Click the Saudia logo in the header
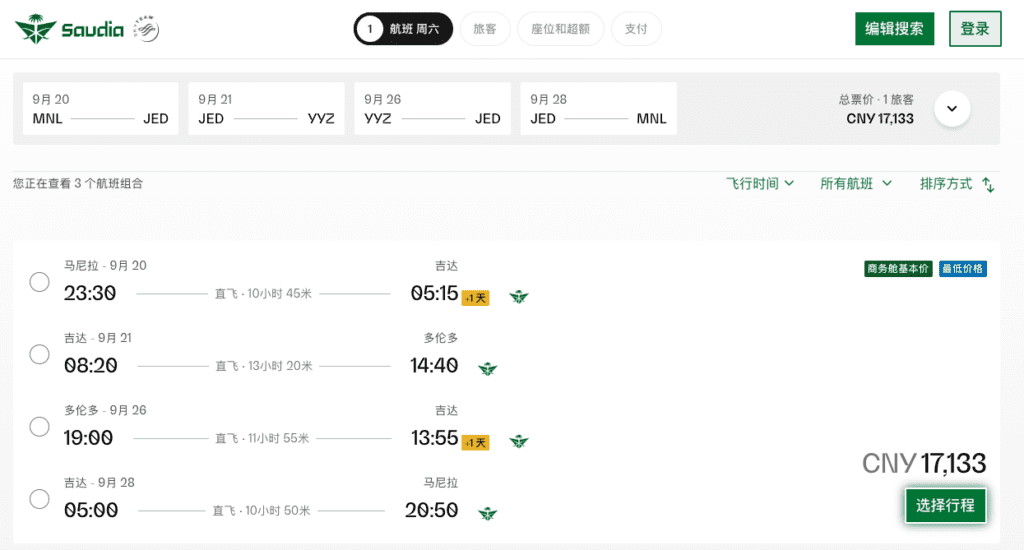Viewport: 1024px width, 550px height. coord(69,29)
